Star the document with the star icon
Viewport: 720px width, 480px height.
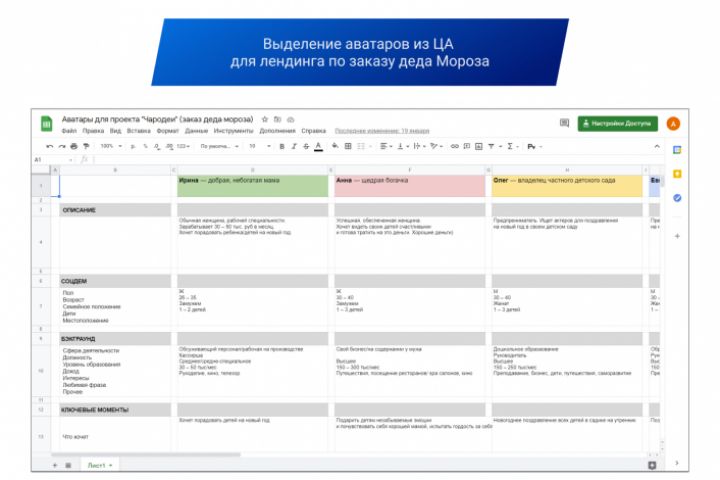click(x=265, y=119)
